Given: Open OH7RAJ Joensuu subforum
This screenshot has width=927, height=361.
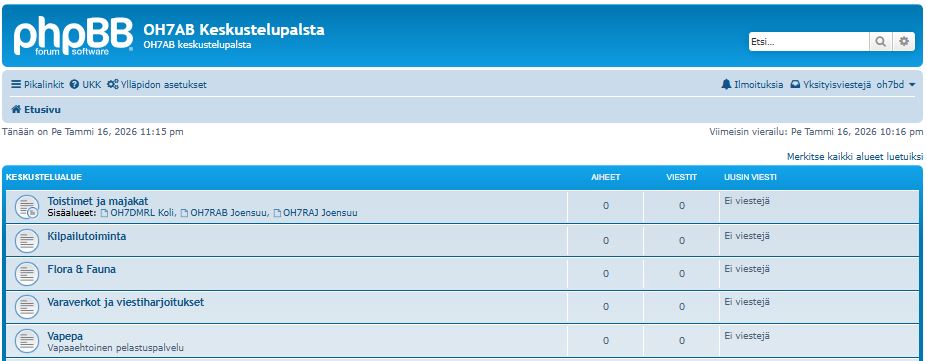Looking at the screenshot, I should [315, 213].
